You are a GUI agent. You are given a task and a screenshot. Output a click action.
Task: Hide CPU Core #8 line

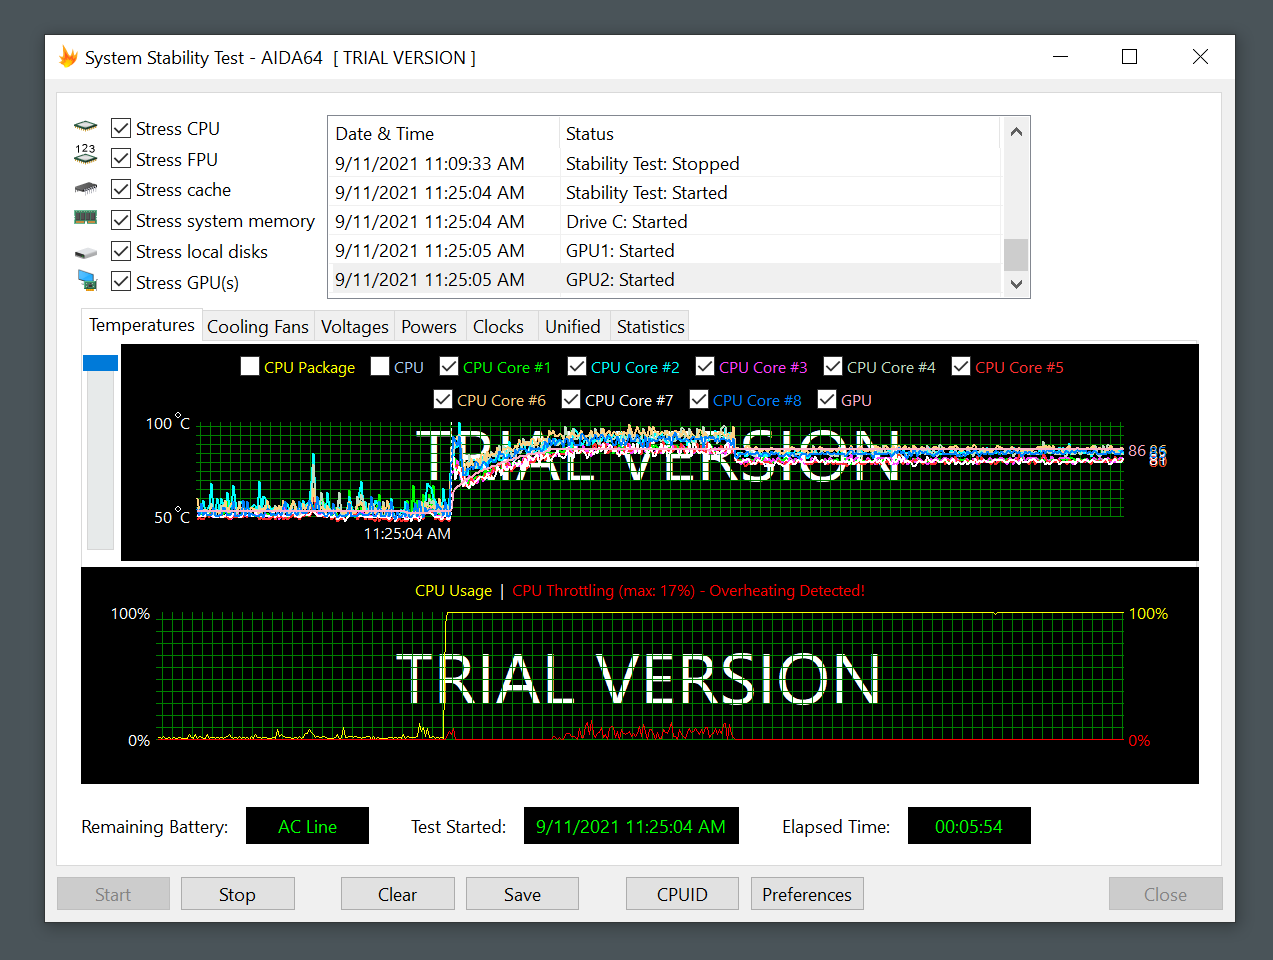[x=699, y=400]
